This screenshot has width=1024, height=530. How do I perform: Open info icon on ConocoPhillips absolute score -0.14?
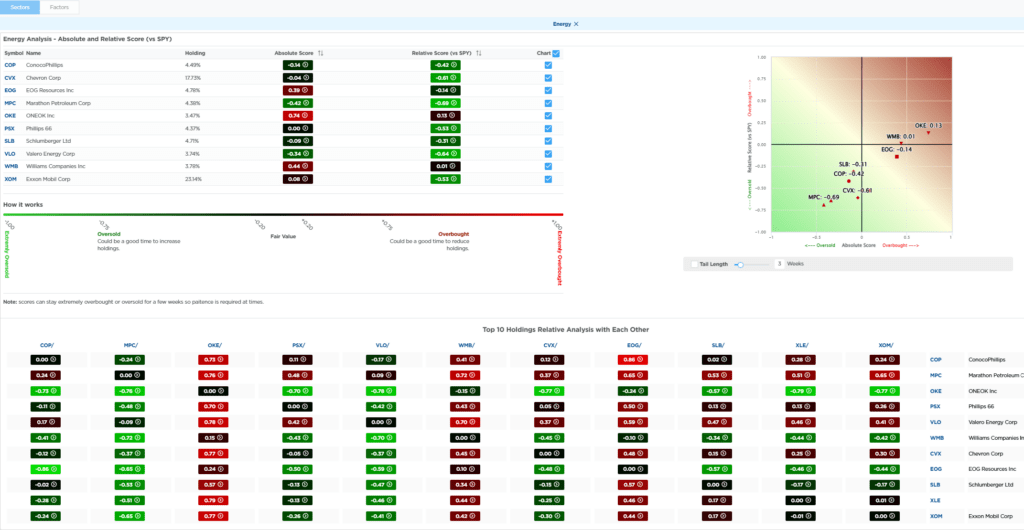coord(305,65)
